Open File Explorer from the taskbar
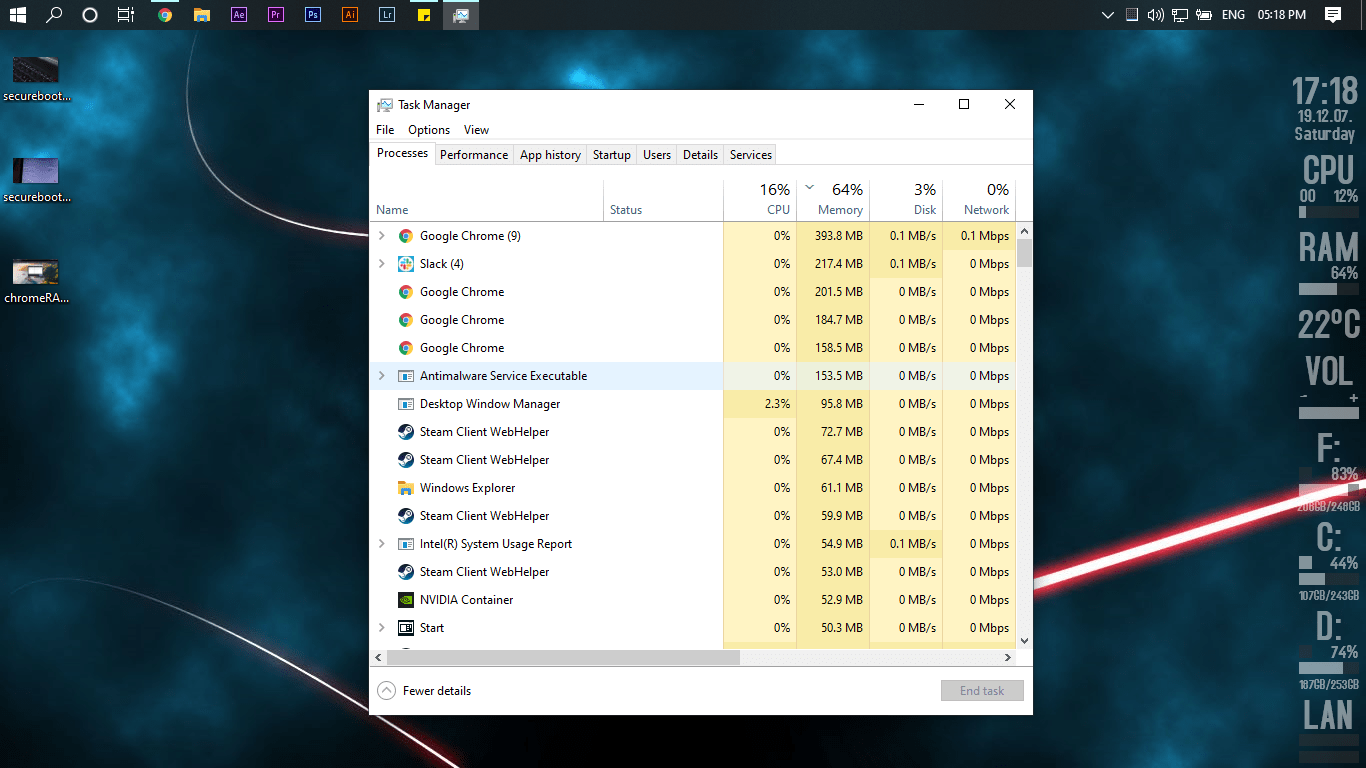This screenshot has height=768, width=1366. [x=201, y=15]
